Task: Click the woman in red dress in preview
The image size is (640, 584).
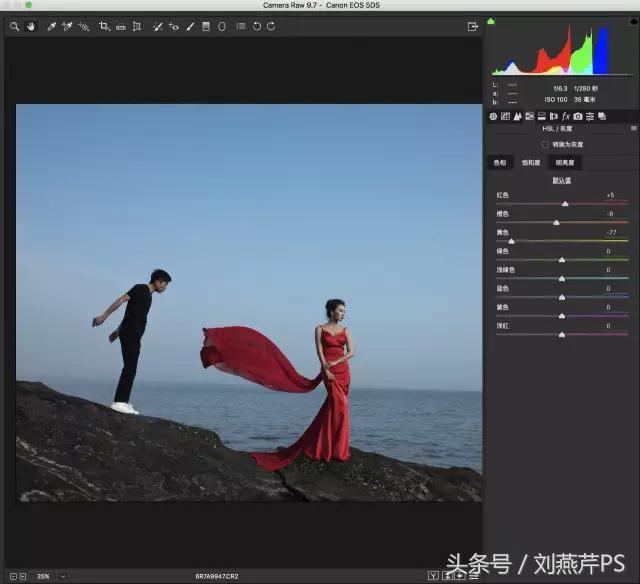Action: [334, 380]
